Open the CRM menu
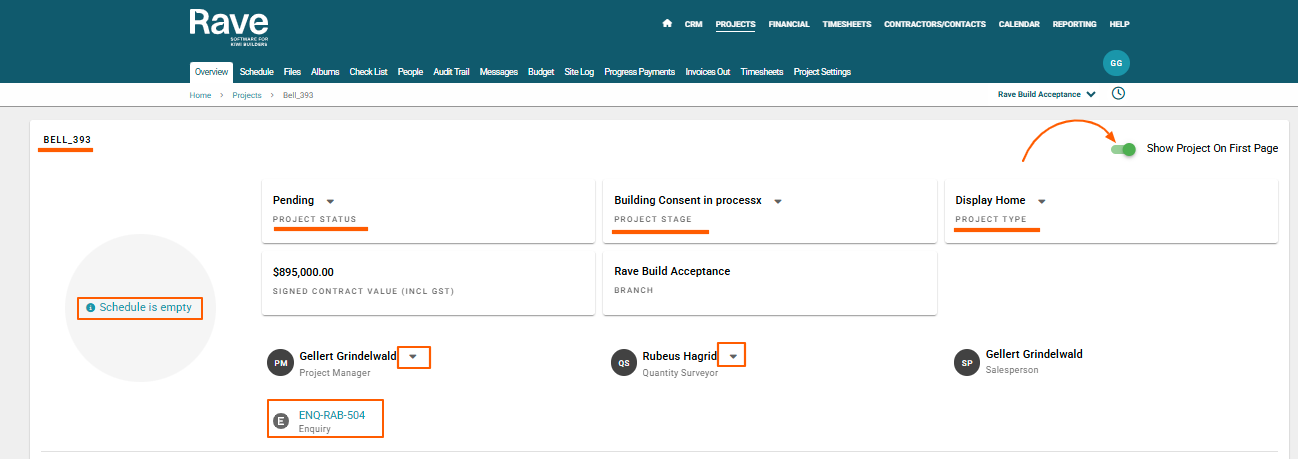The image size is (1298, 459). click(x=693, y=24)
